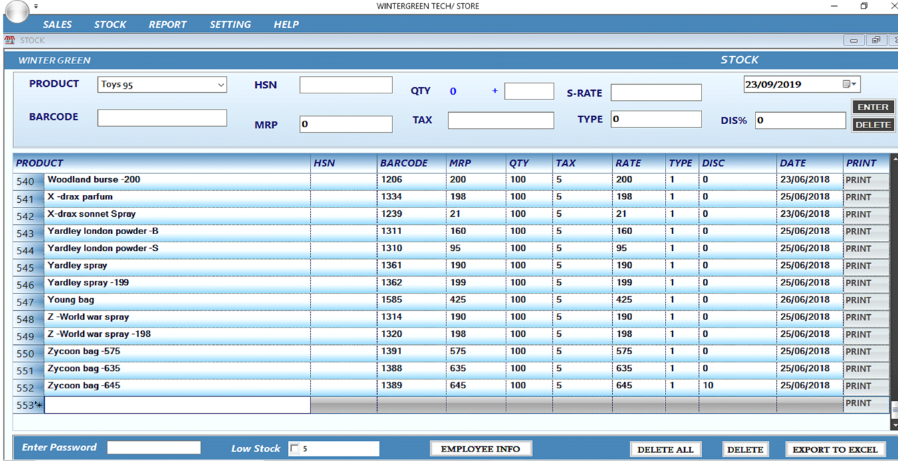The width and height of the screenshot is (898, 461).
Task: Open the SETTING menu
Action: (x=230, y=25)
